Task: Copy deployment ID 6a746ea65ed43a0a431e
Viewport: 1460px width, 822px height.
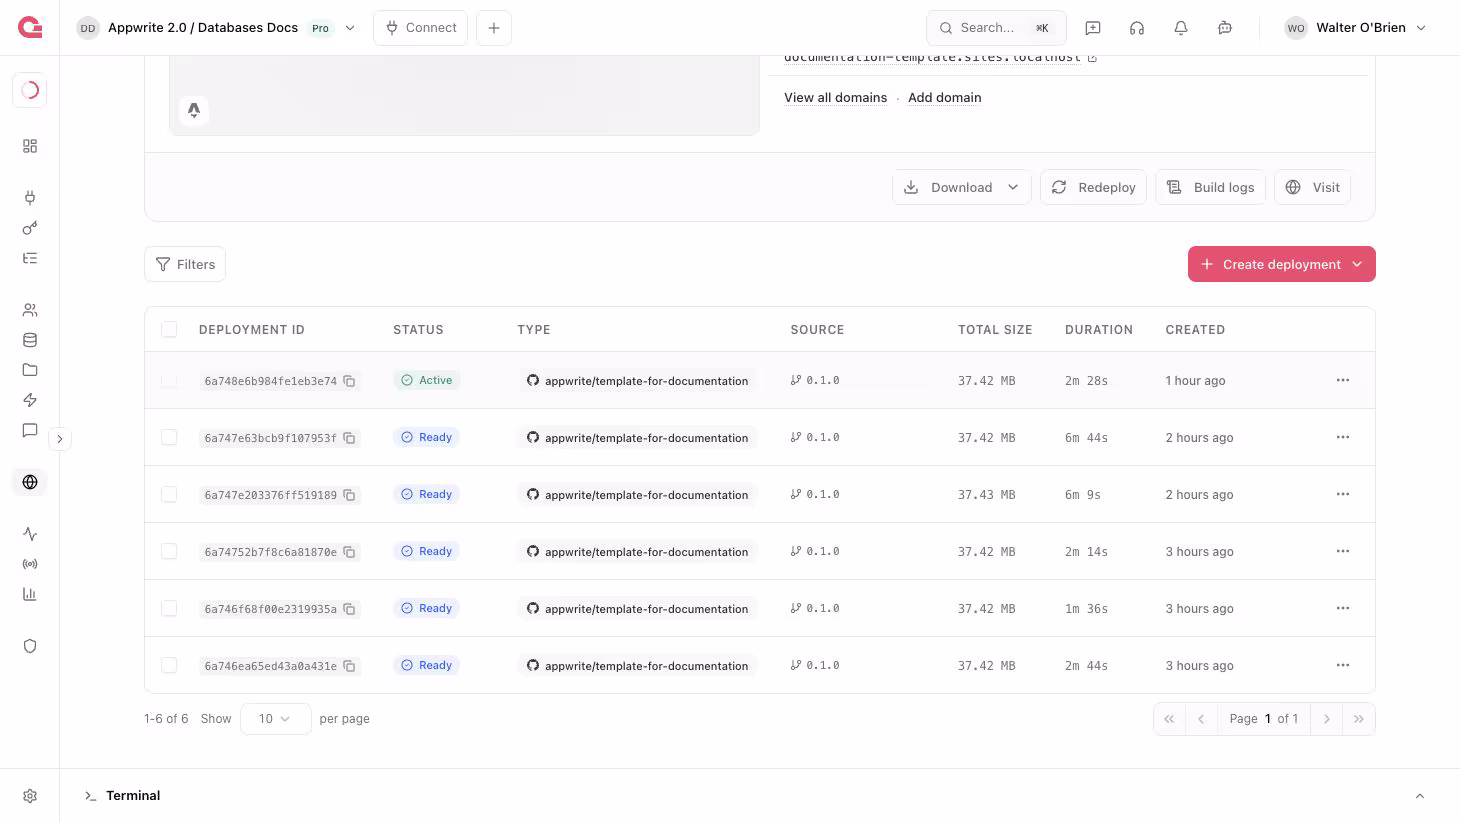Action: click(349, 666)
